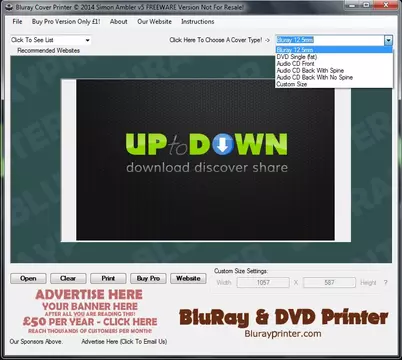Open the Buy Pro Version Only £1 menu

[66, 22]
